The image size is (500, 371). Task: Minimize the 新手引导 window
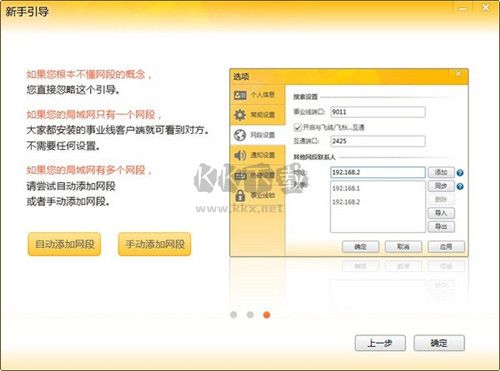pos(463,8)
